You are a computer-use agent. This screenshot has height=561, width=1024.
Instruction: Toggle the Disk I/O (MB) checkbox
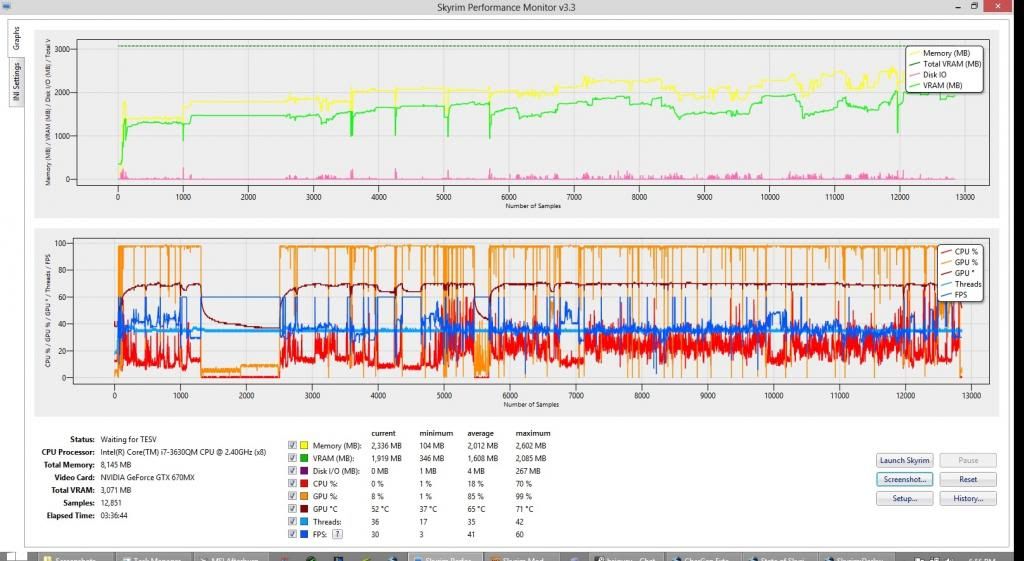point(293,471)
